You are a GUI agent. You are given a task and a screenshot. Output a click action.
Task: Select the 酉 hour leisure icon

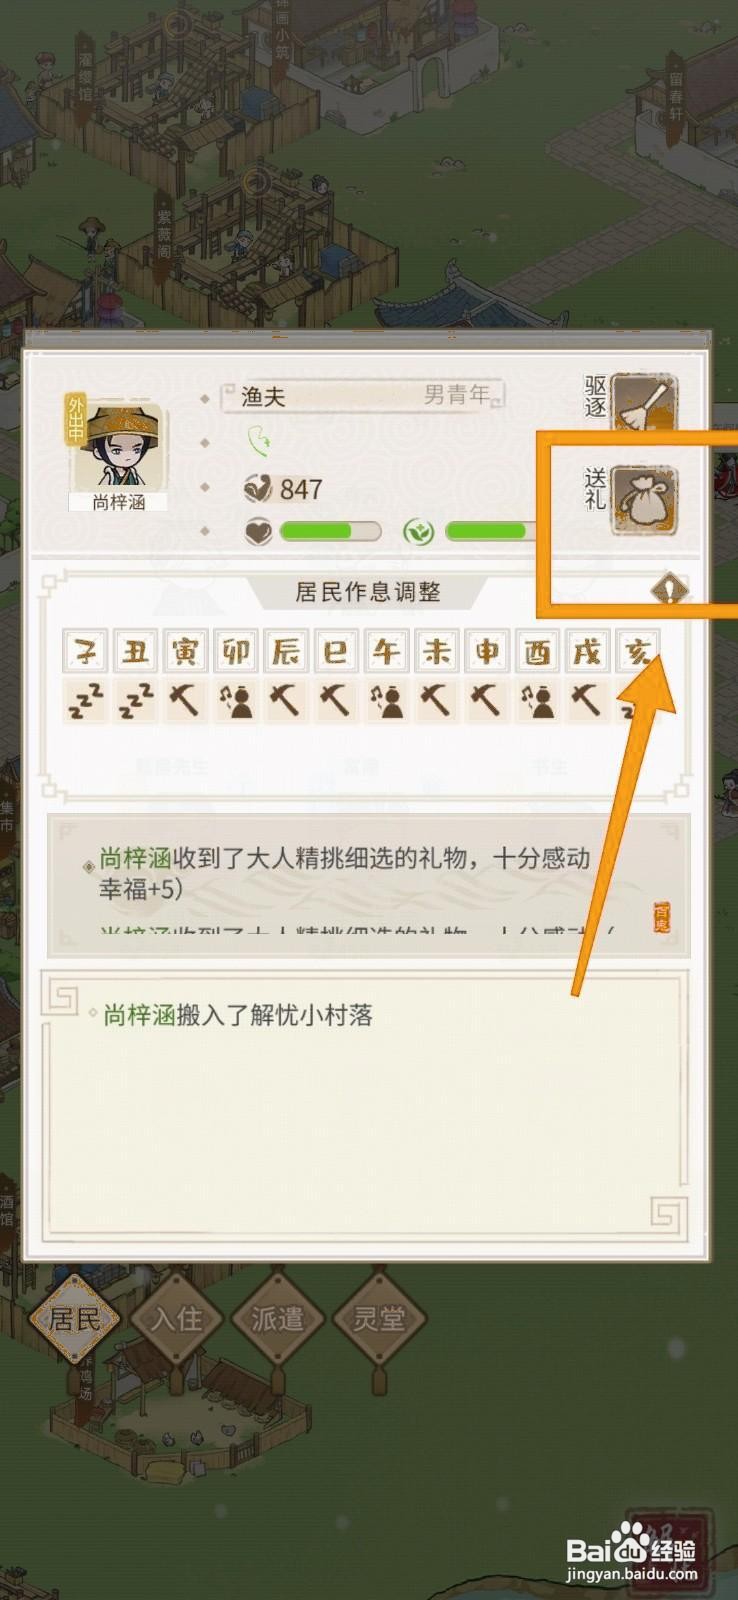click(x=537, y=701)
